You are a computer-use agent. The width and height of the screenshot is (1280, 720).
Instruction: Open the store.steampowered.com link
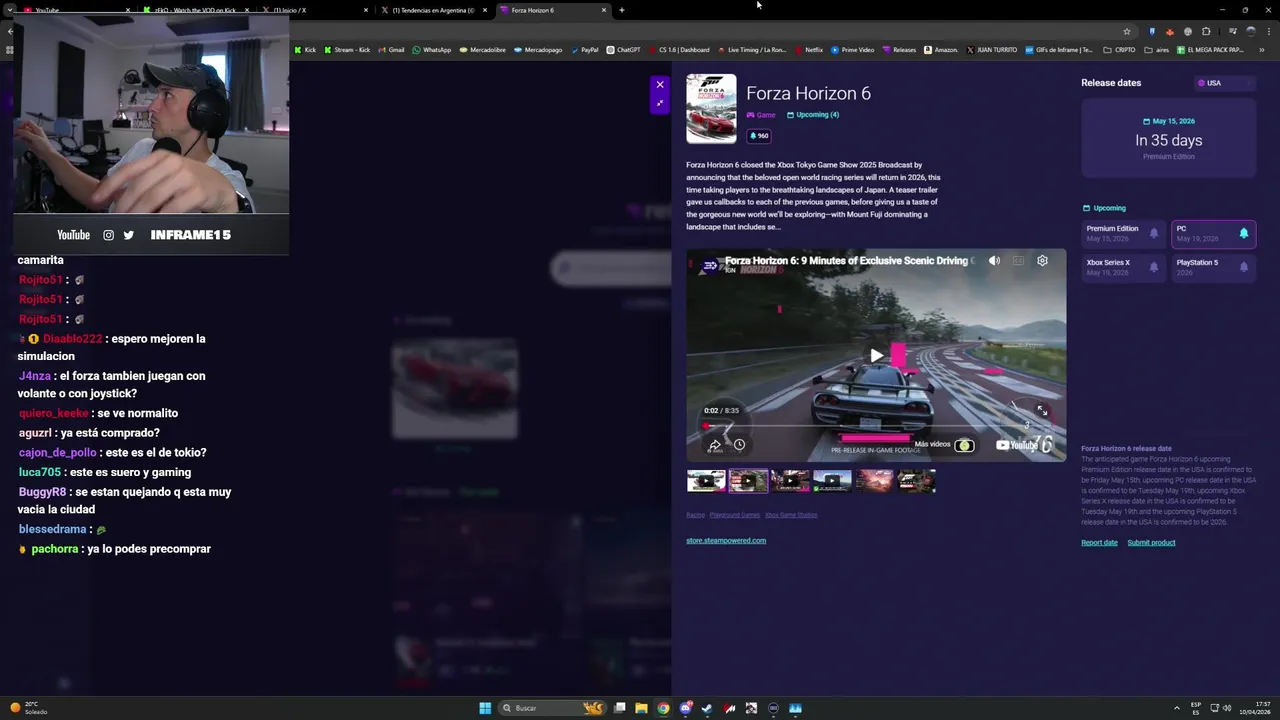coord(726,541)
